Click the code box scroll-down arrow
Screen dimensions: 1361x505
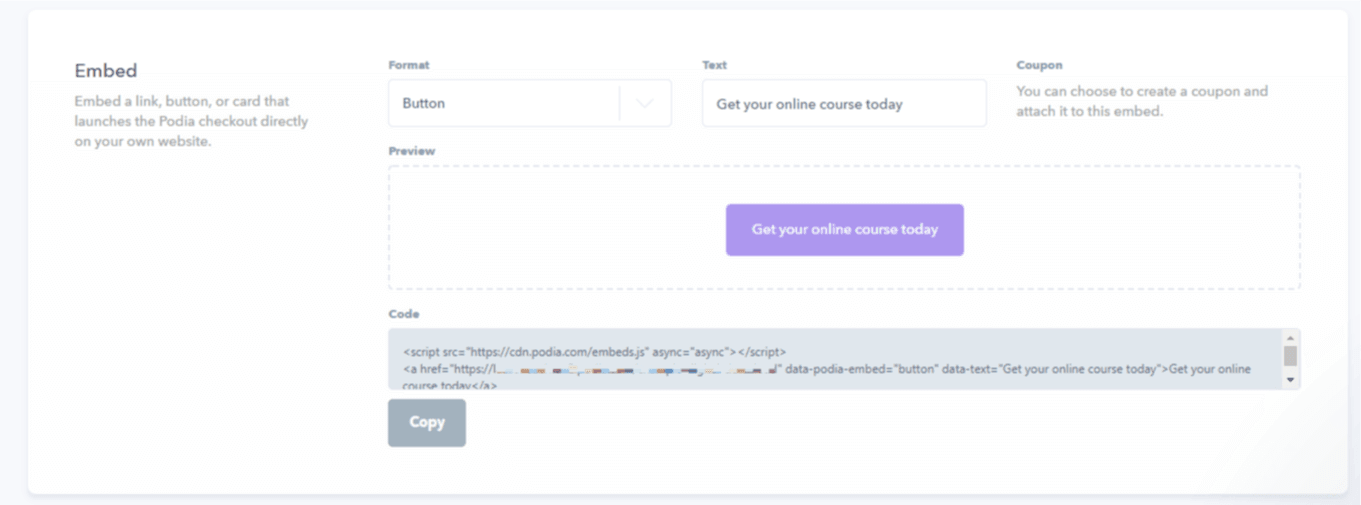1290,380
